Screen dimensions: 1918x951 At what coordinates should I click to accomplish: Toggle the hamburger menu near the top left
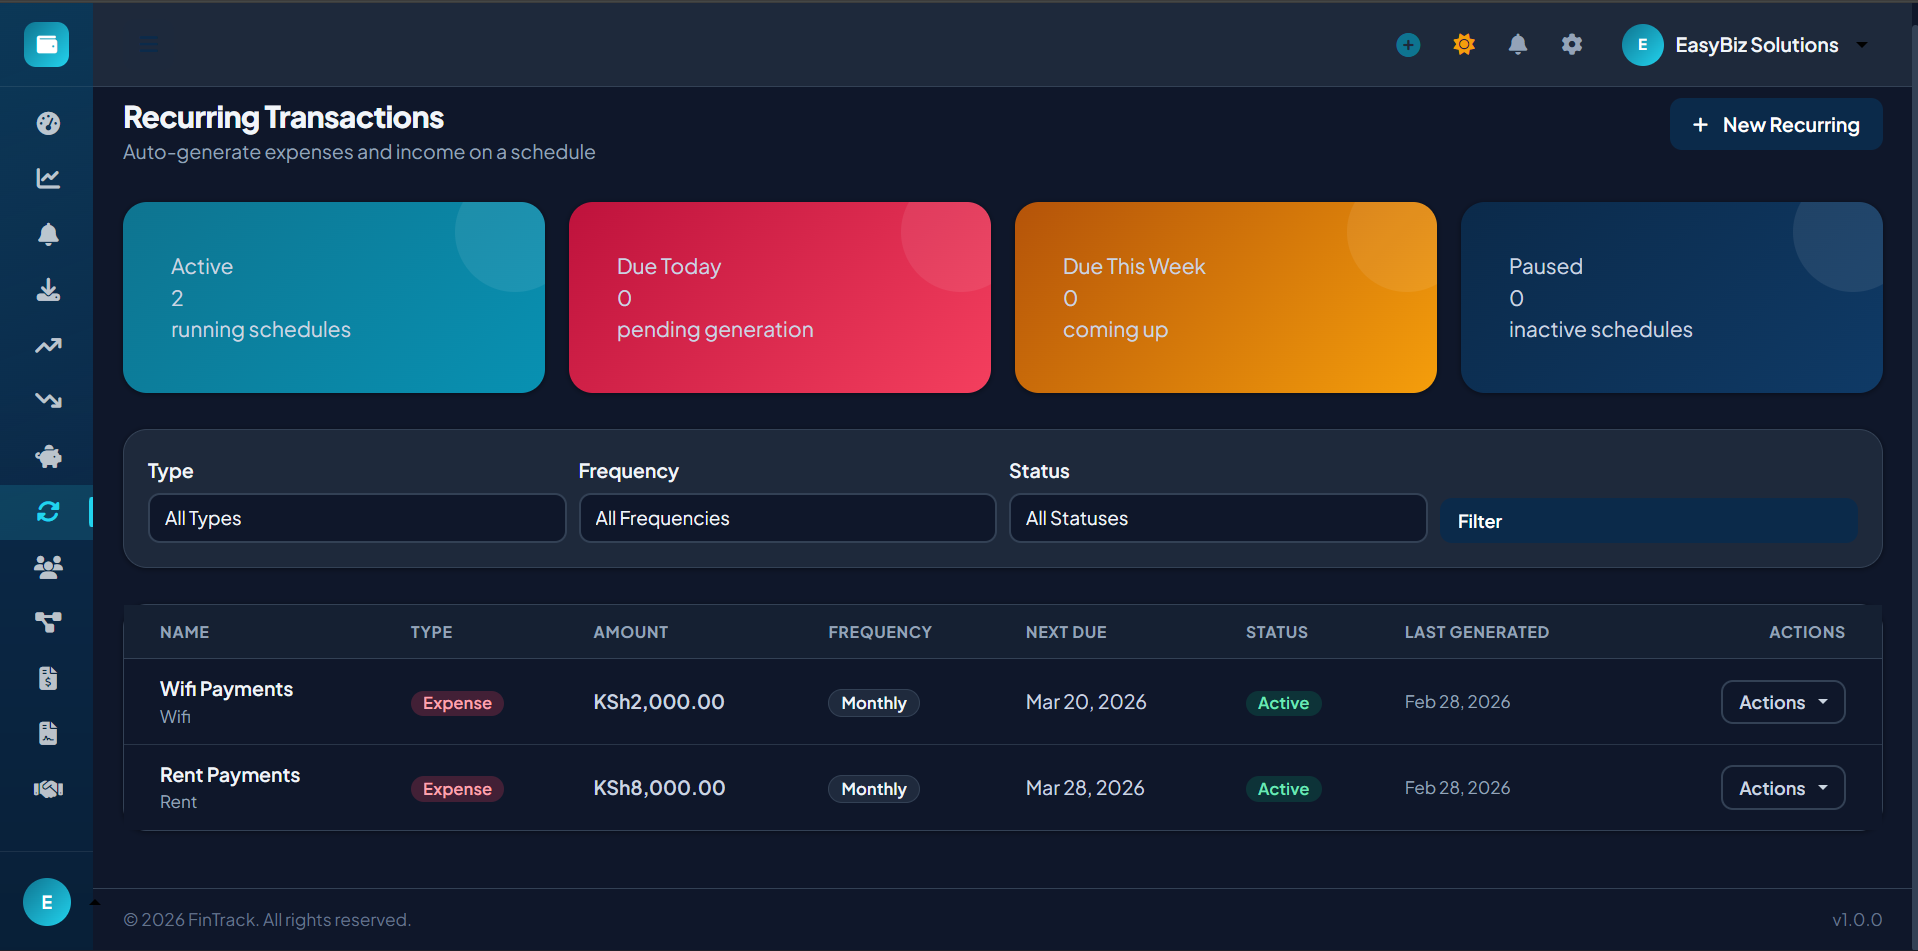[x=148, y=44]
